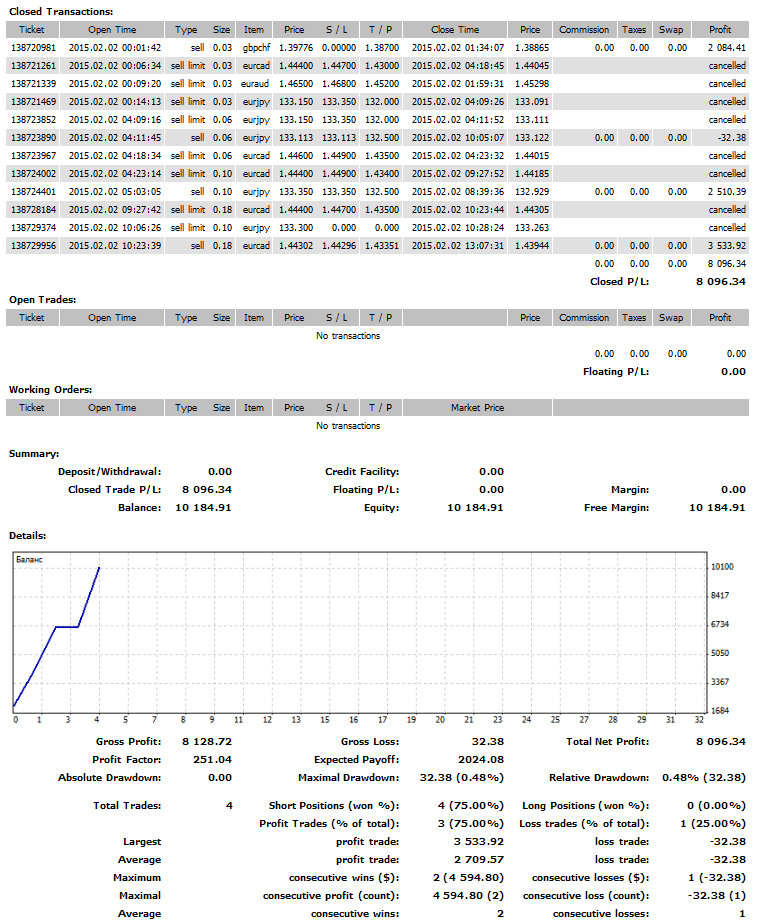
Task: Click profit value 2 510.39
Action: (727, 192)
